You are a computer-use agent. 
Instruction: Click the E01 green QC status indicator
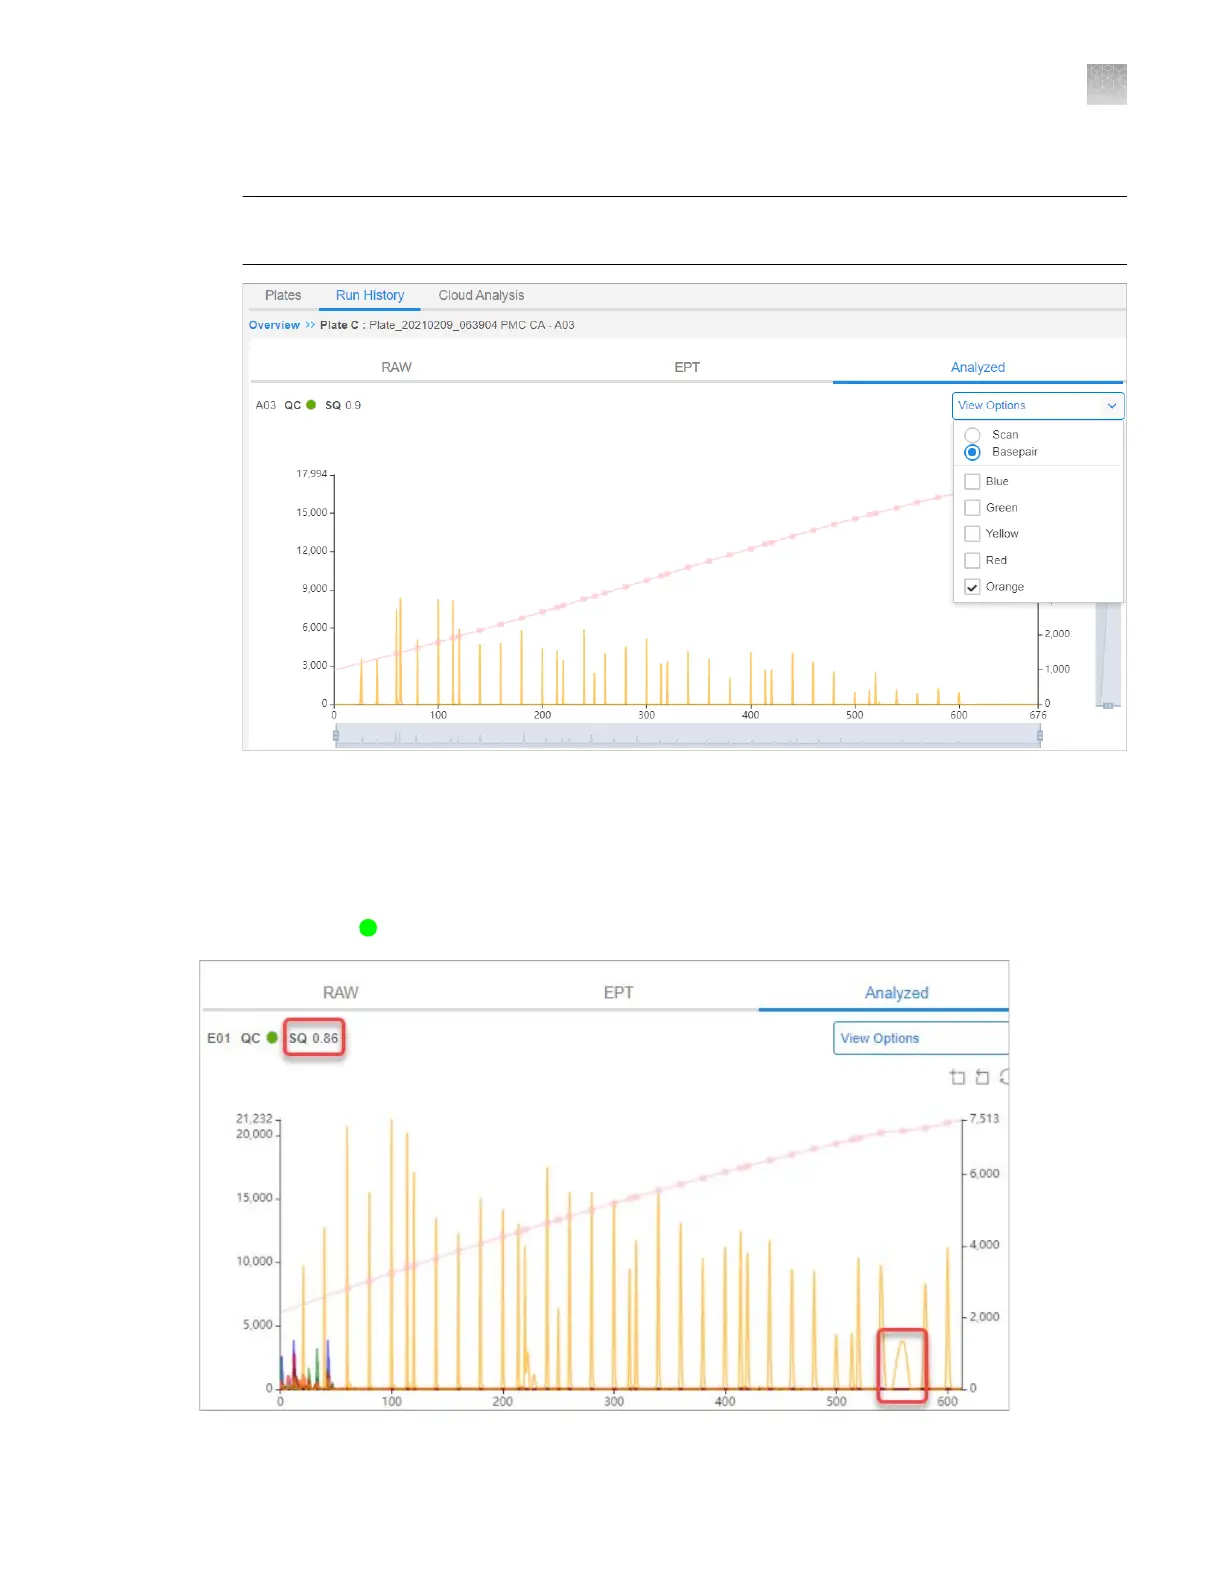pyautogui.click(x=272, y=1038)
